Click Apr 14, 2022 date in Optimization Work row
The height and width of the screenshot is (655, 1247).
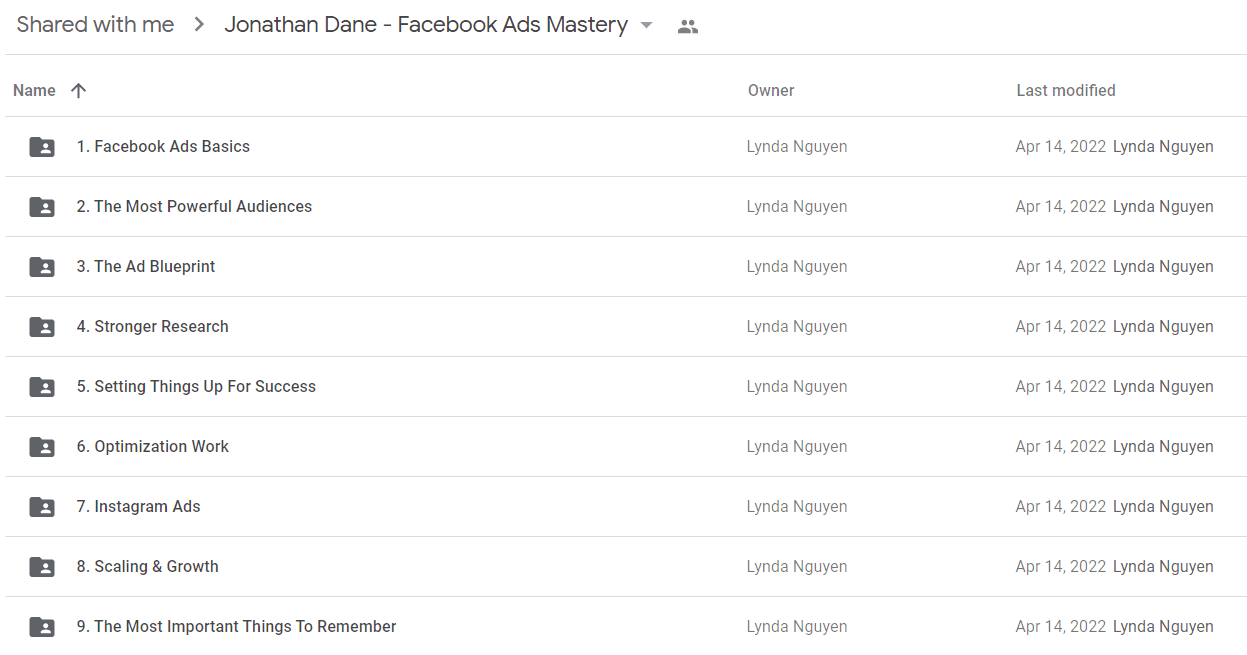pos(1061,446)
